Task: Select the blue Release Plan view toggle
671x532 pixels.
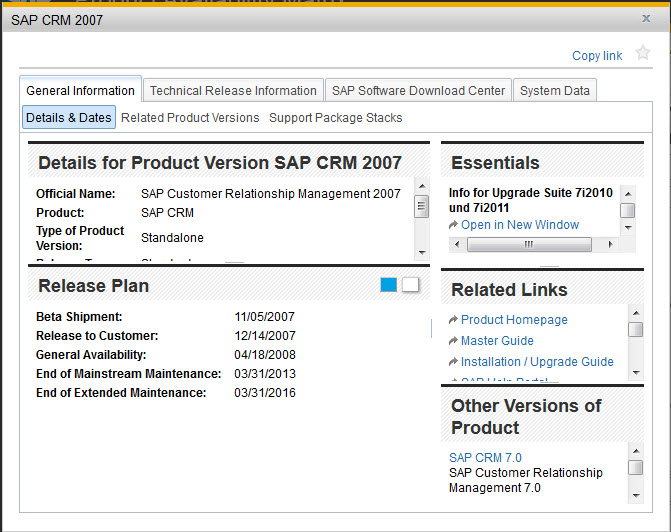Action: 389,285
